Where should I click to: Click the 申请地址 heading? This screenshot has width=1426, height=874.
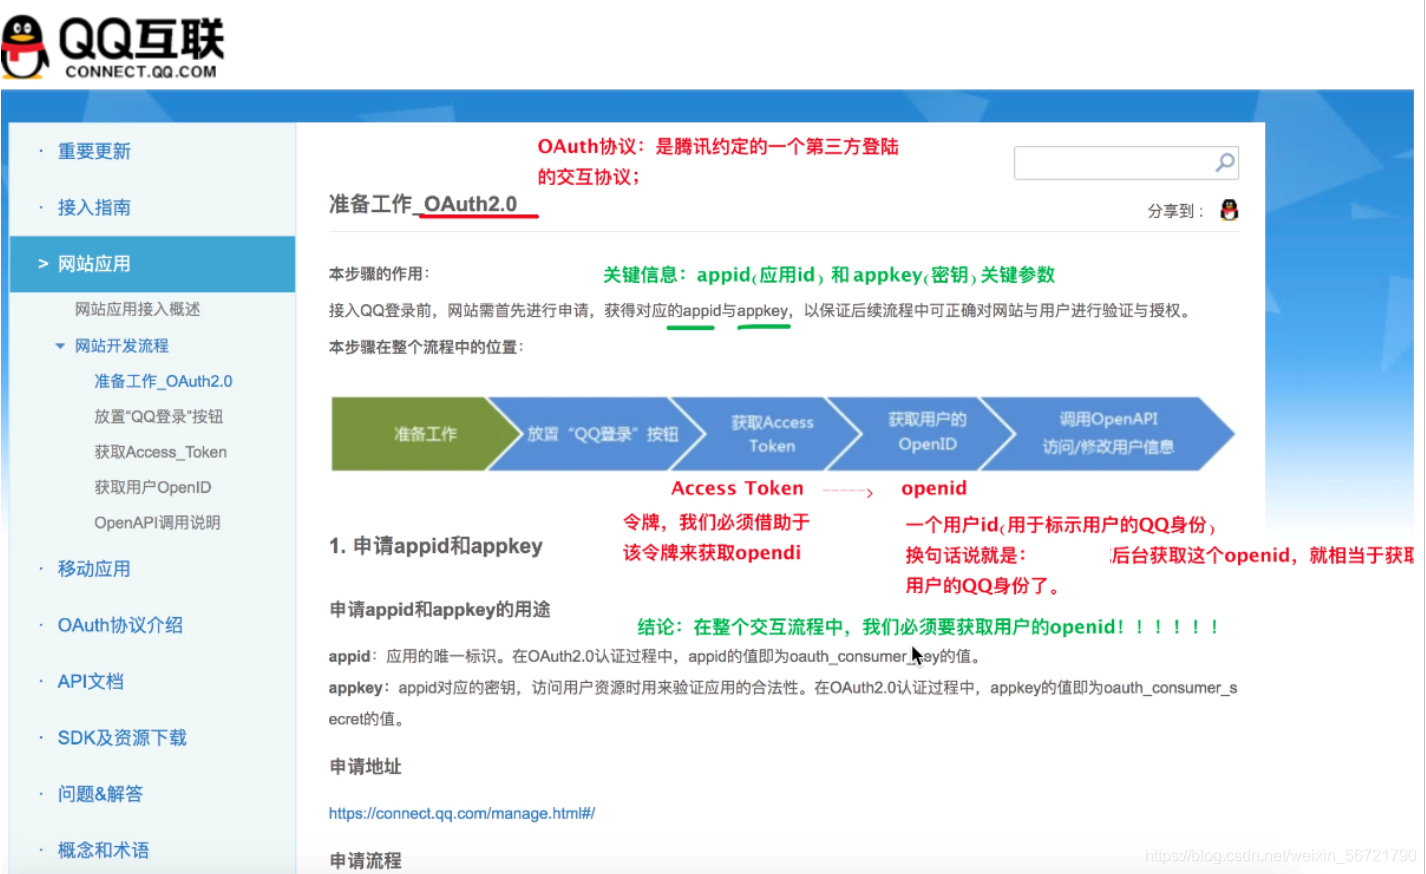(365, 767)
